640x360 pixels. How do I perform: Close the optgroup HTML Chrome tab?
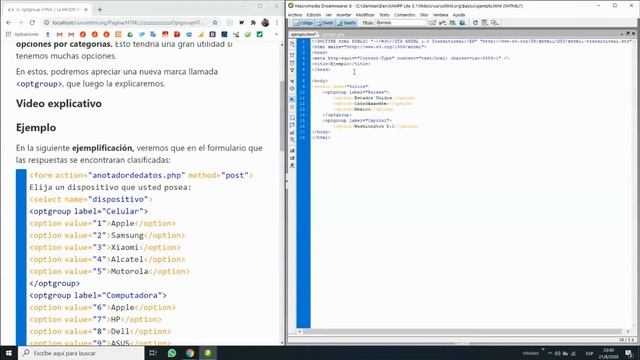click(86, 9)
